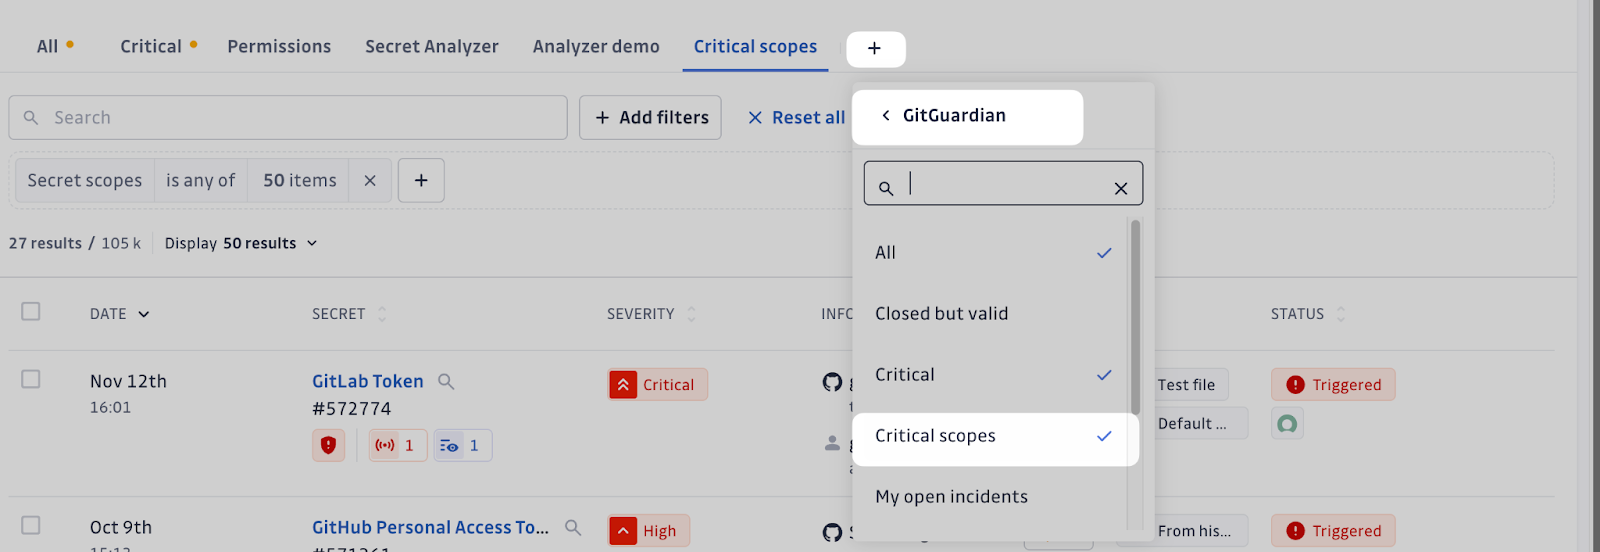Viewport: 1600px width, 552px height.
Task: Sort by DATE column arrow
Action: click(x=143, y=314)
